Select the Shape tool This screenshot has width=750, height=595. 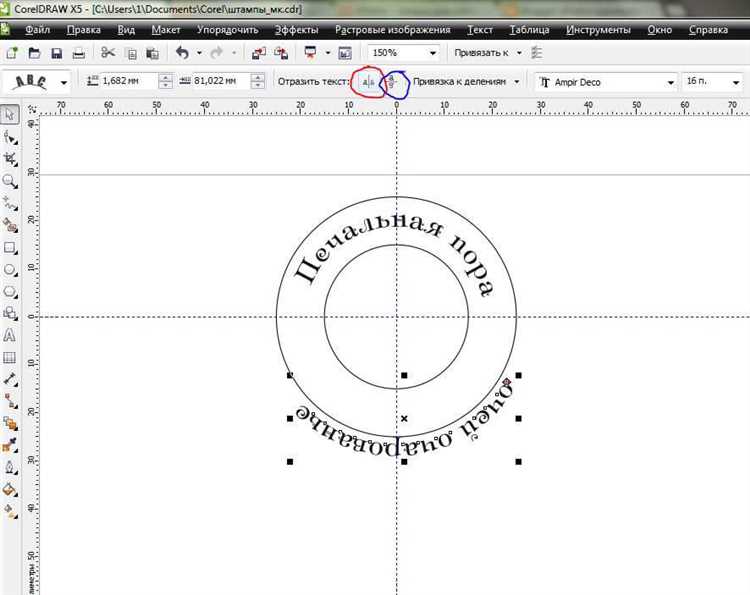click(x=10, y=137)
